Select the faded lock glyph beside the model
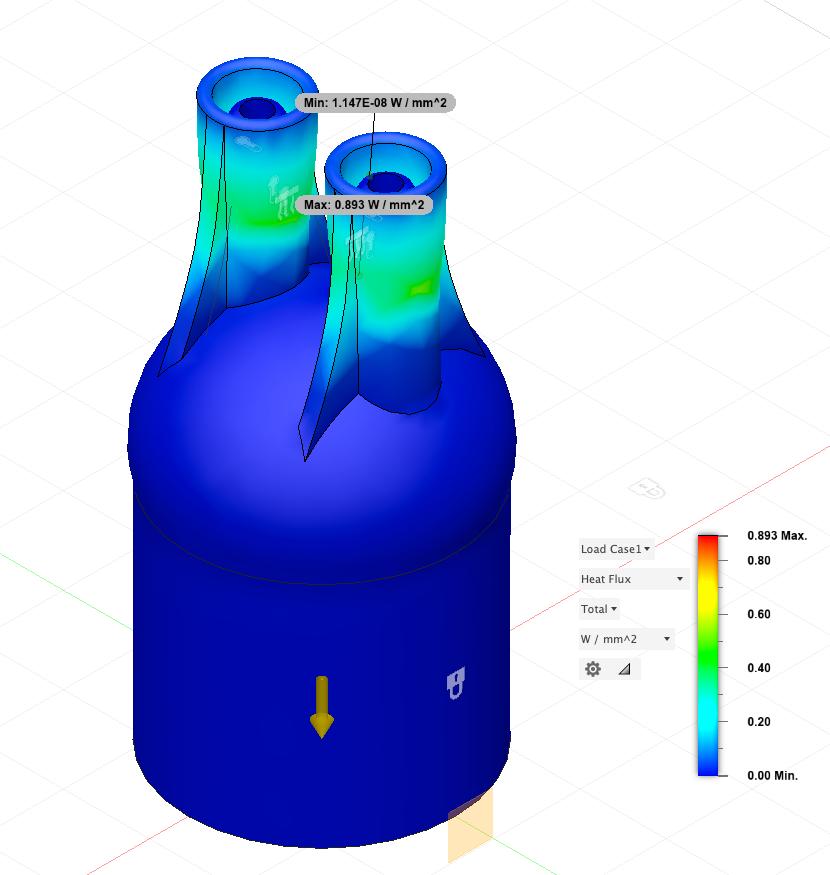 [648, 489]
